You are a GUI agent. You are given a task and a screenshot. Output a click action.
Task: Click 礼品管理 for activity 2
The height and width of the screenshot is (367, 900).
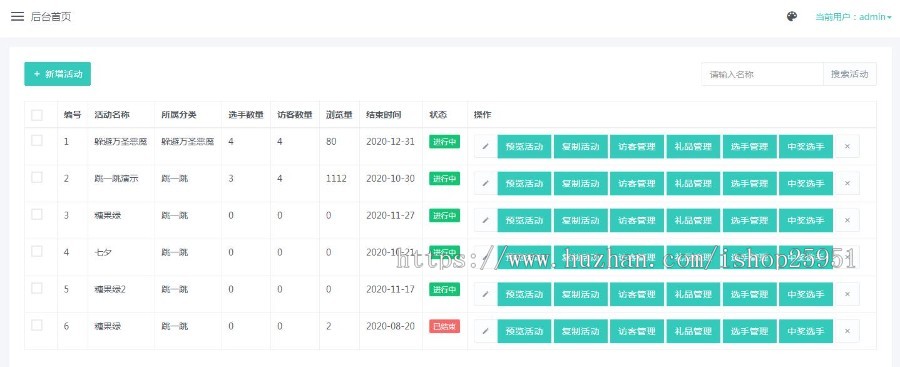click(693, 183)
